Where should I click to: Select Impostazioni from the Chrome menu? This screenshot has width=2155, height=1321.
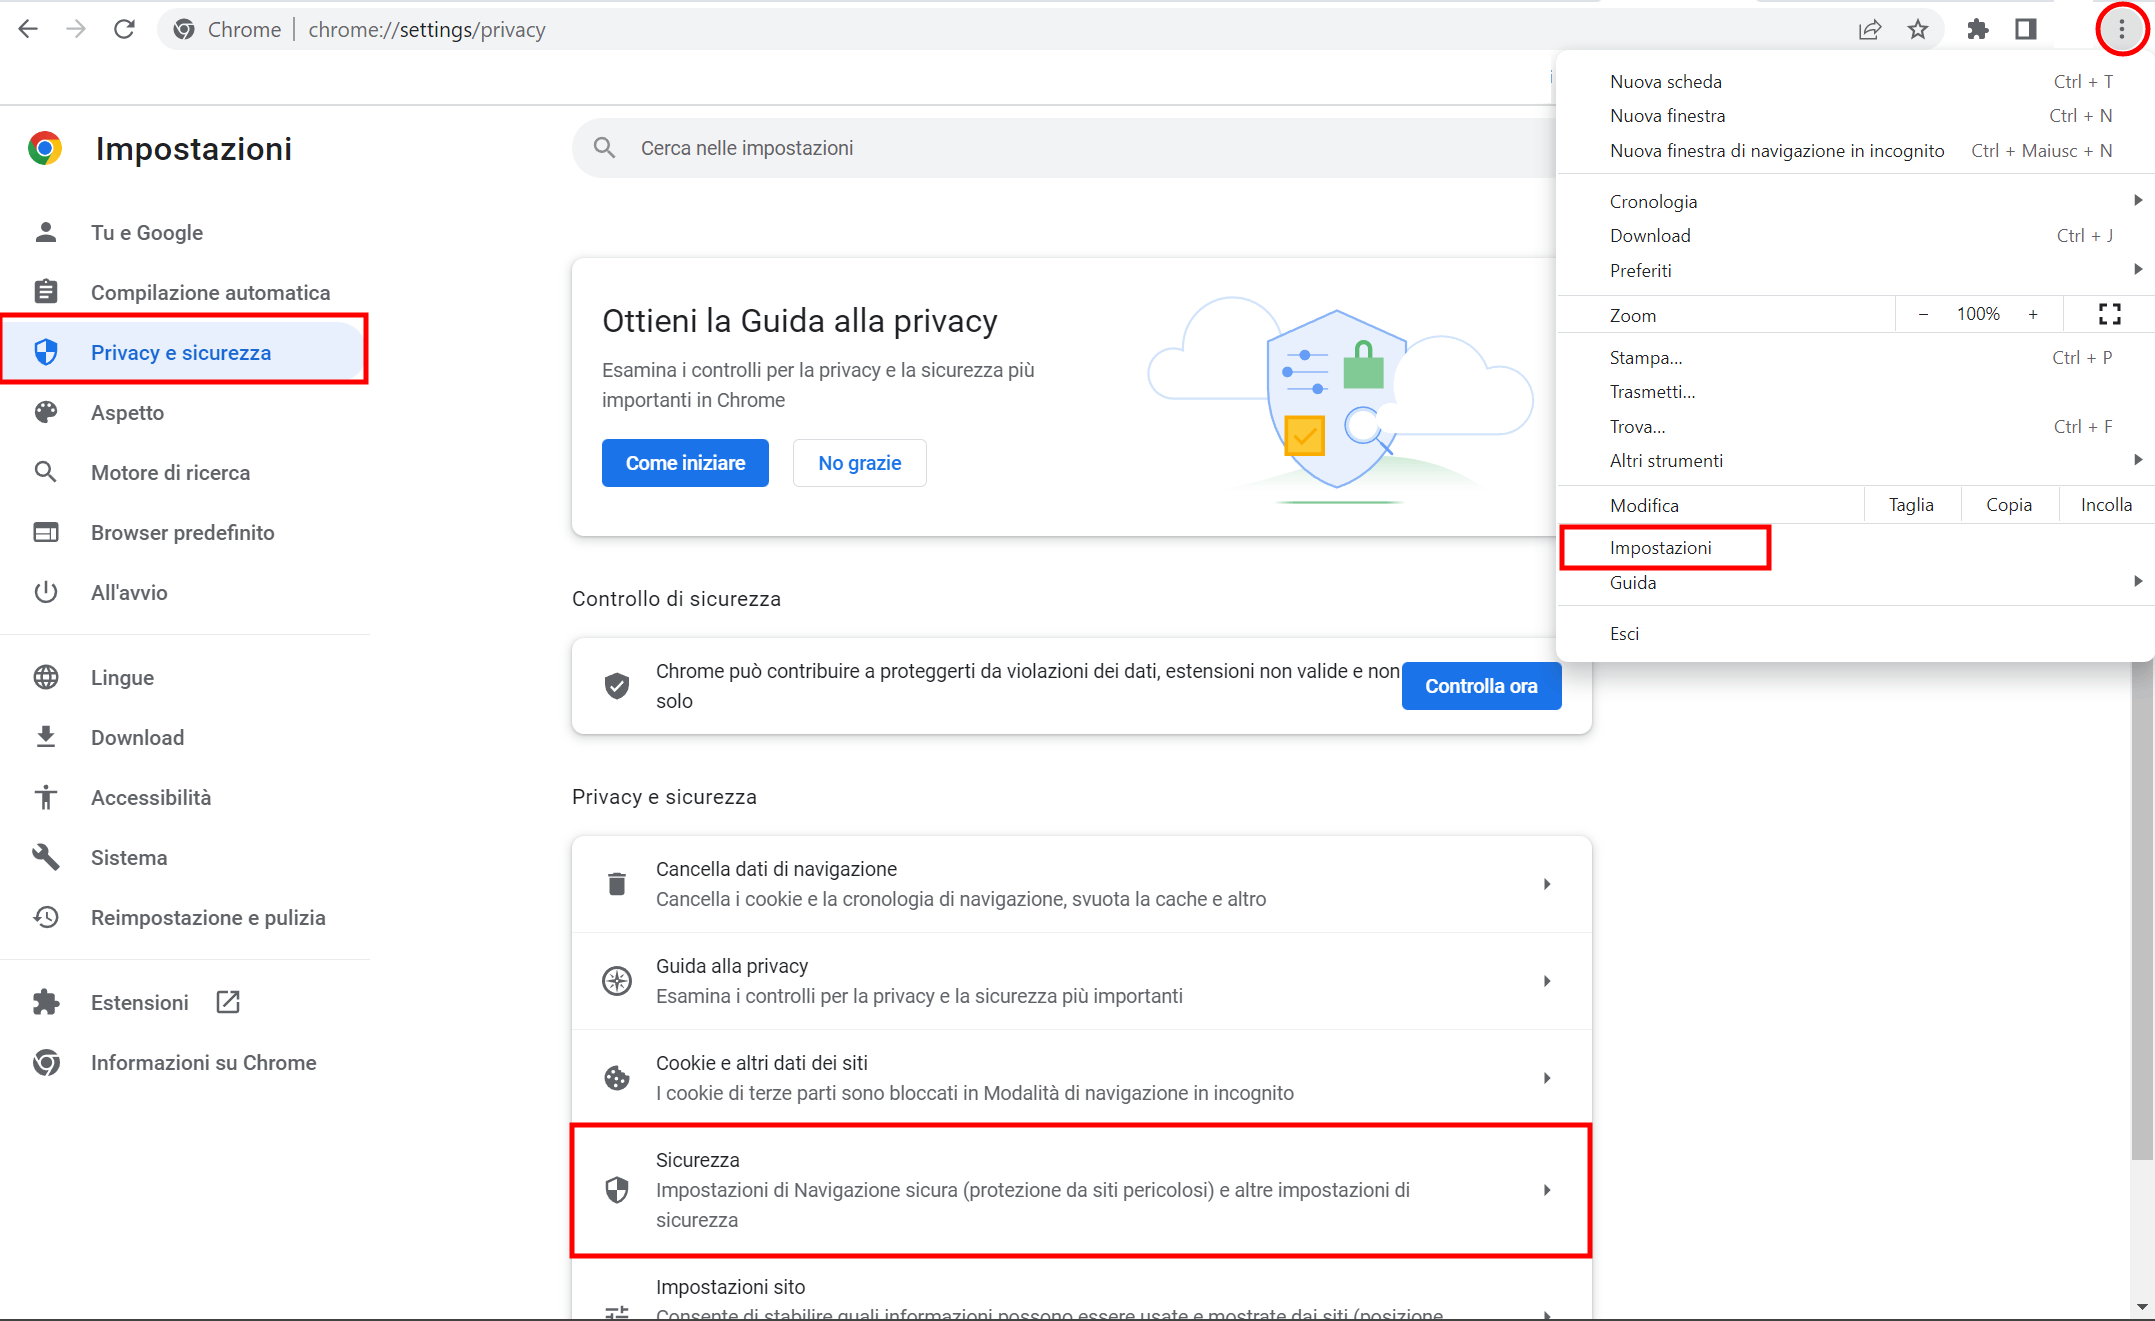1660,547
